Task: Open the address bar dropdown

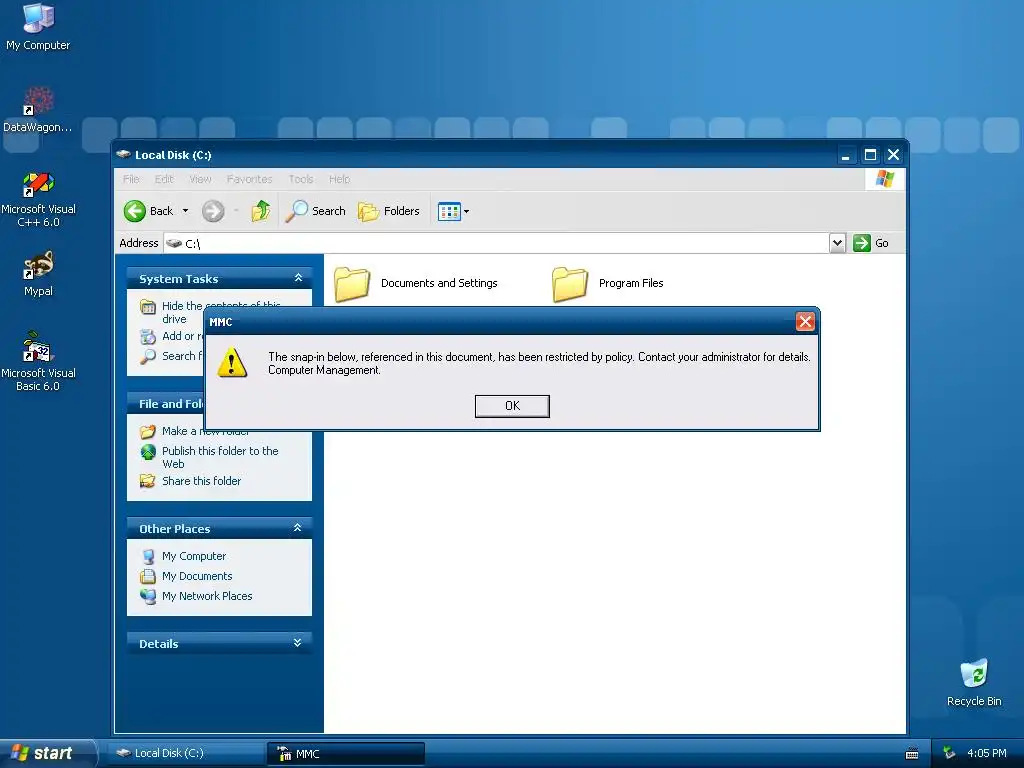Action: 837,243
